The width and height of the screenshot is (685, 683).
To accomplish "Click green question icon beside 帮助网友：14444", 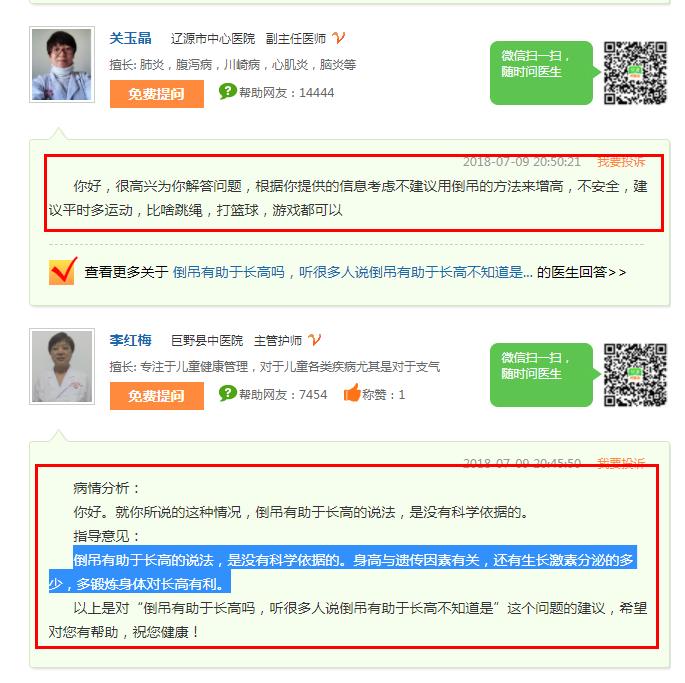I will [x=228, y=91].
